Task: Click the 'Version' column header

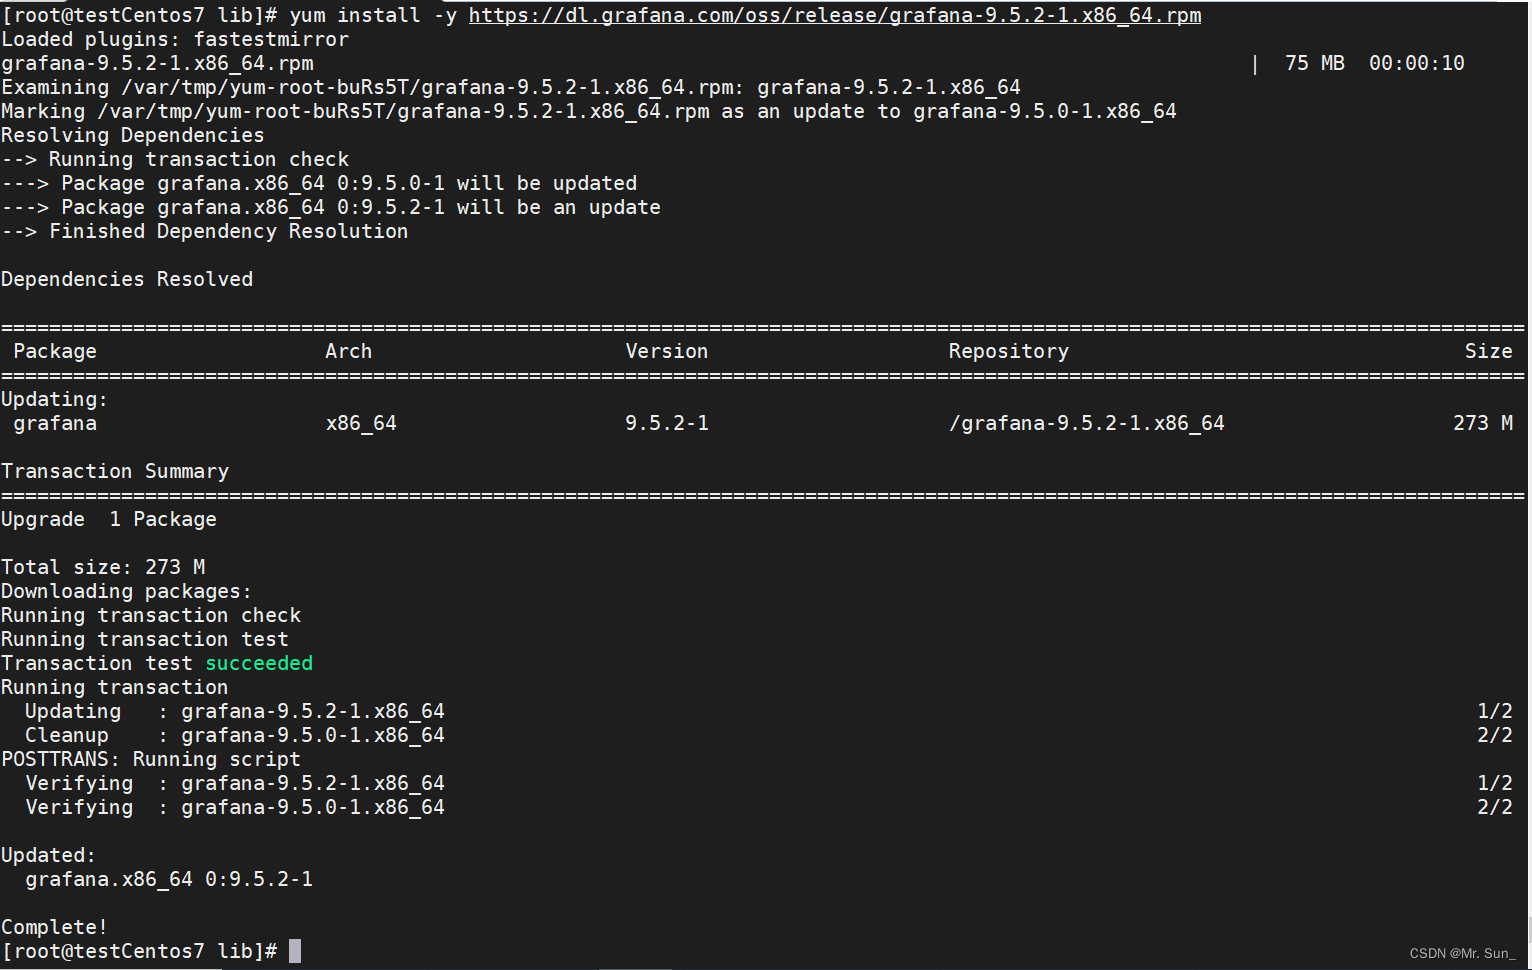Action: [x=667, y=351]
